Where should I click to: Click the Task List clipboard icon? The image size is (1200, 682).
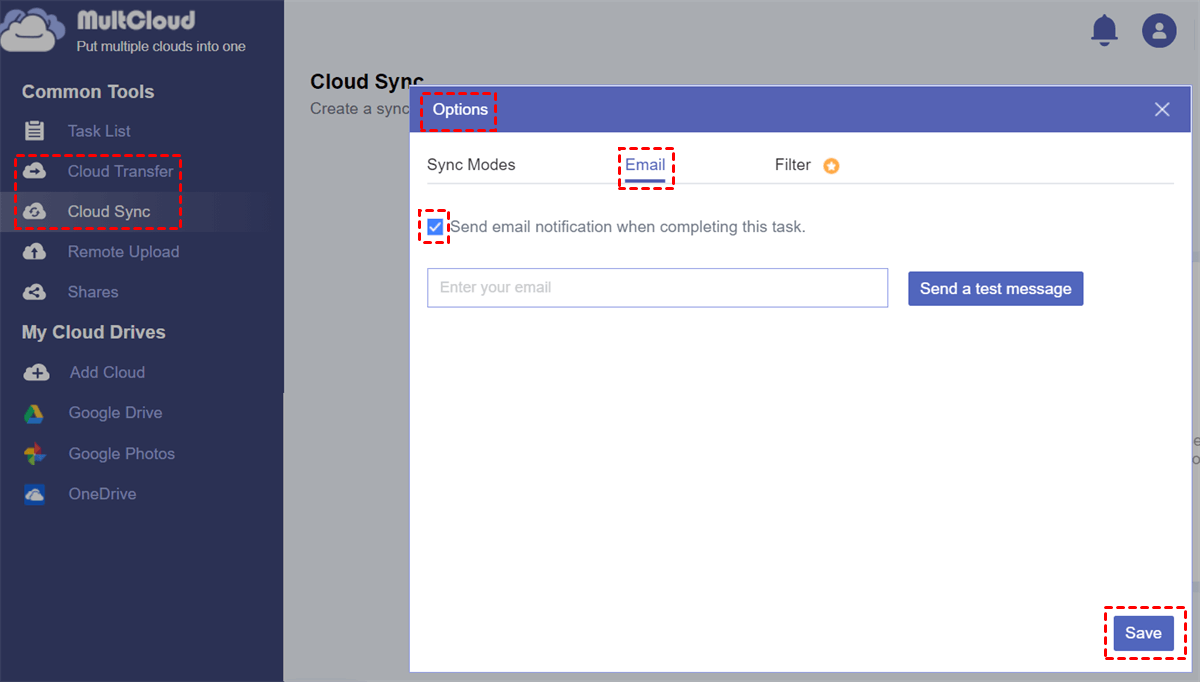click(x=35, y=131)
